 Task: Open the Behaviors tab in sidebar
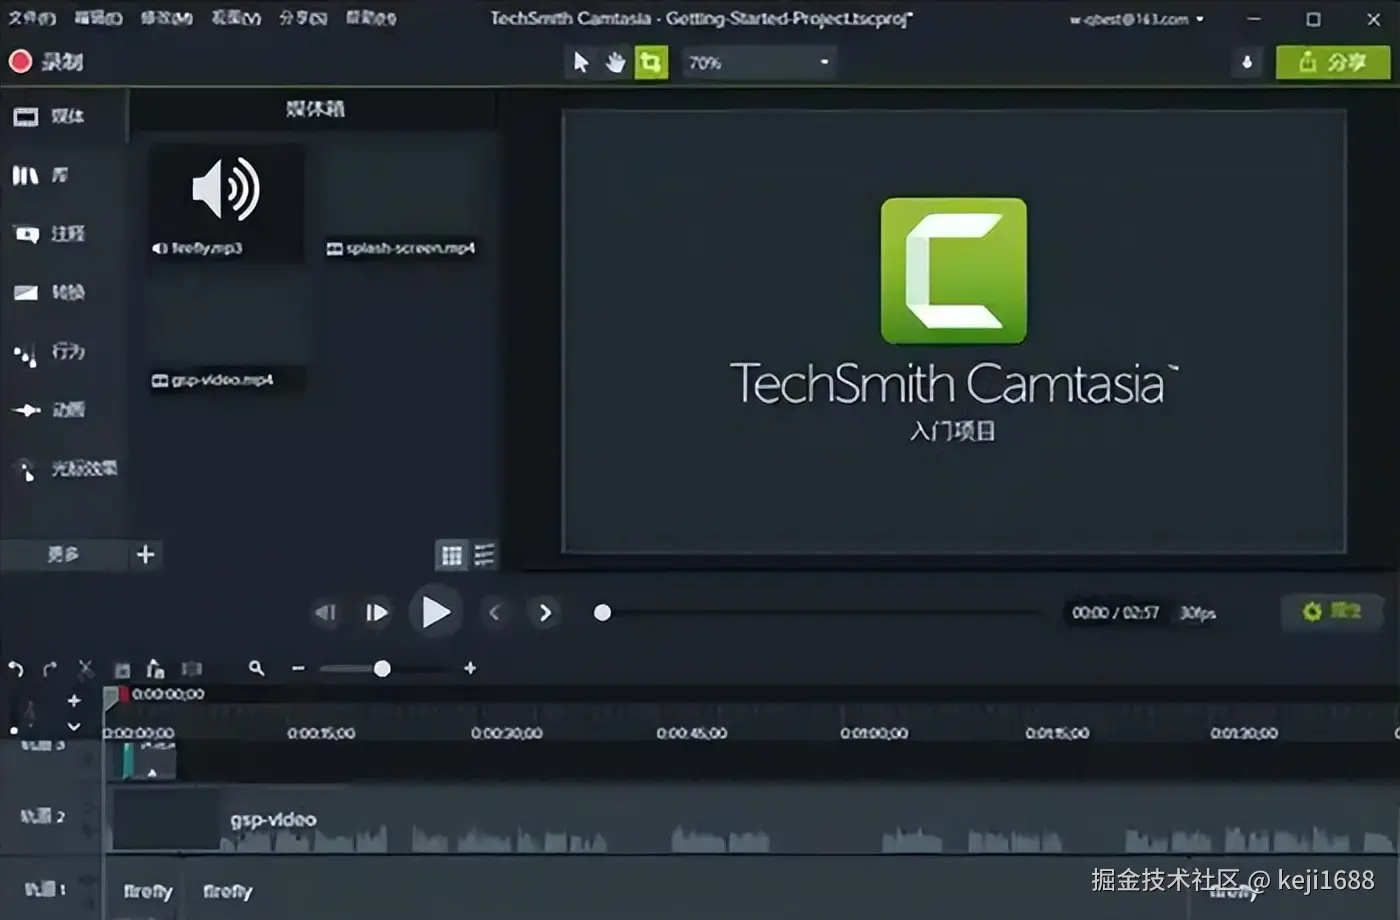click(x=64, y=351)
